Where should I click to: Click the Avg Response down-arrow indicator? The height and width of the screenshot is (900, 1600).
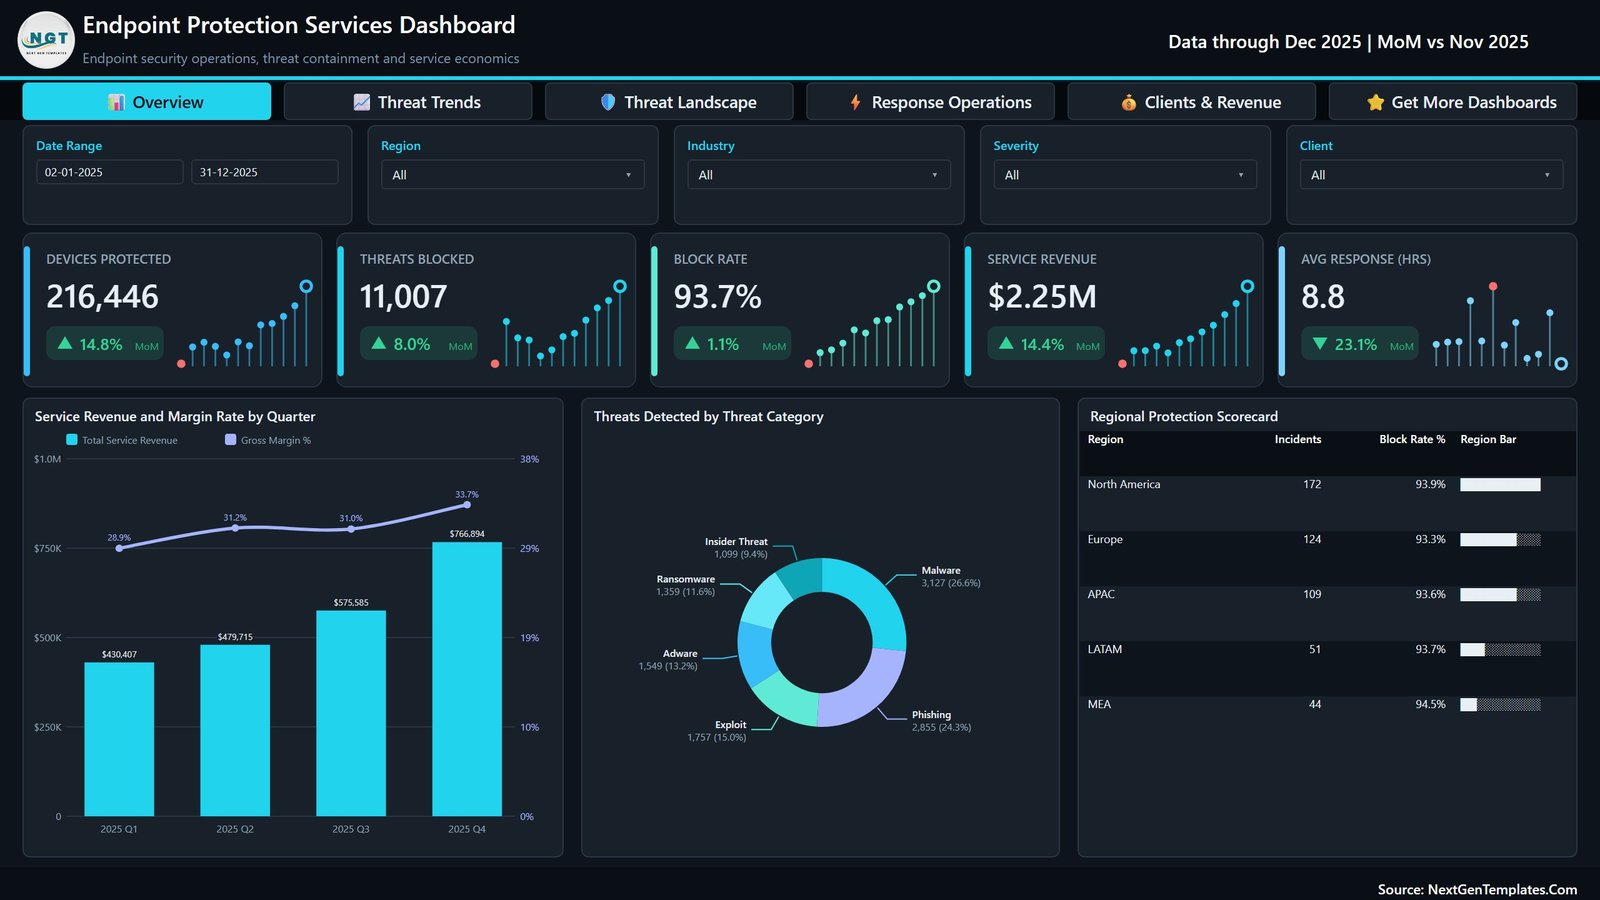click(1320, 343)
